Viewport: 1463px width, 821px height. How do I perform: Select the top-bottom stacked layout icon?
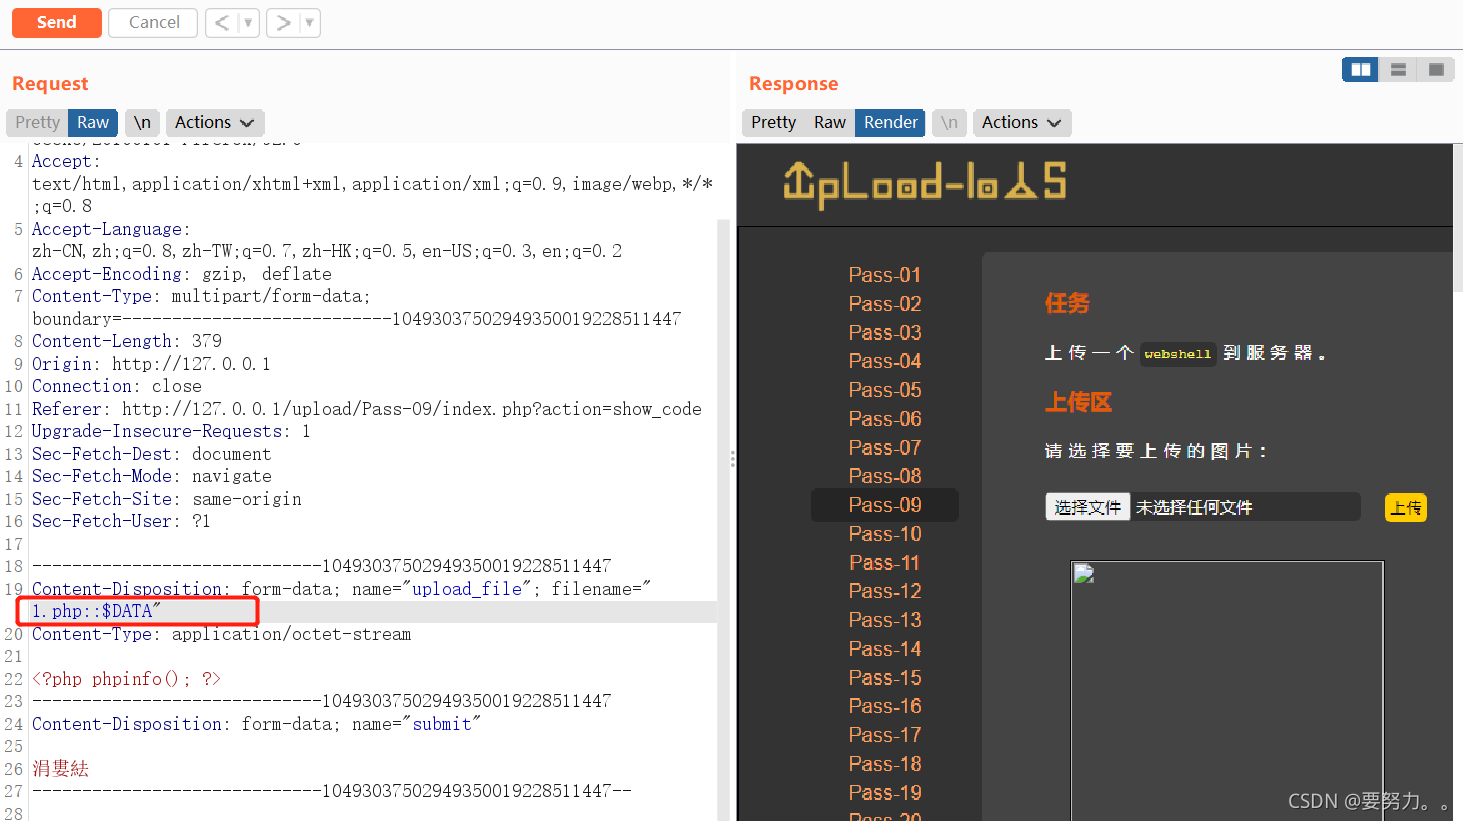[1398, 69]
